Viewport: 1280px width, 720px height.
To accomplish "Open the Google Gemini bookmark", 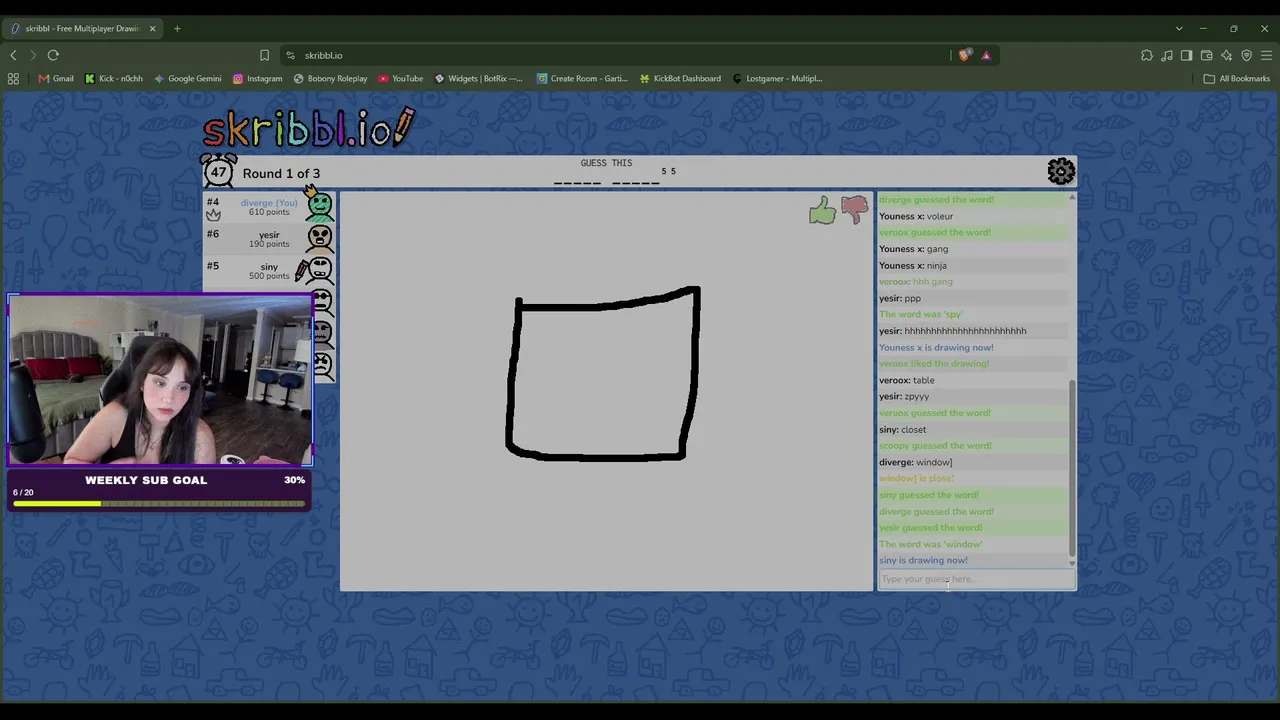I will [188, 78].
